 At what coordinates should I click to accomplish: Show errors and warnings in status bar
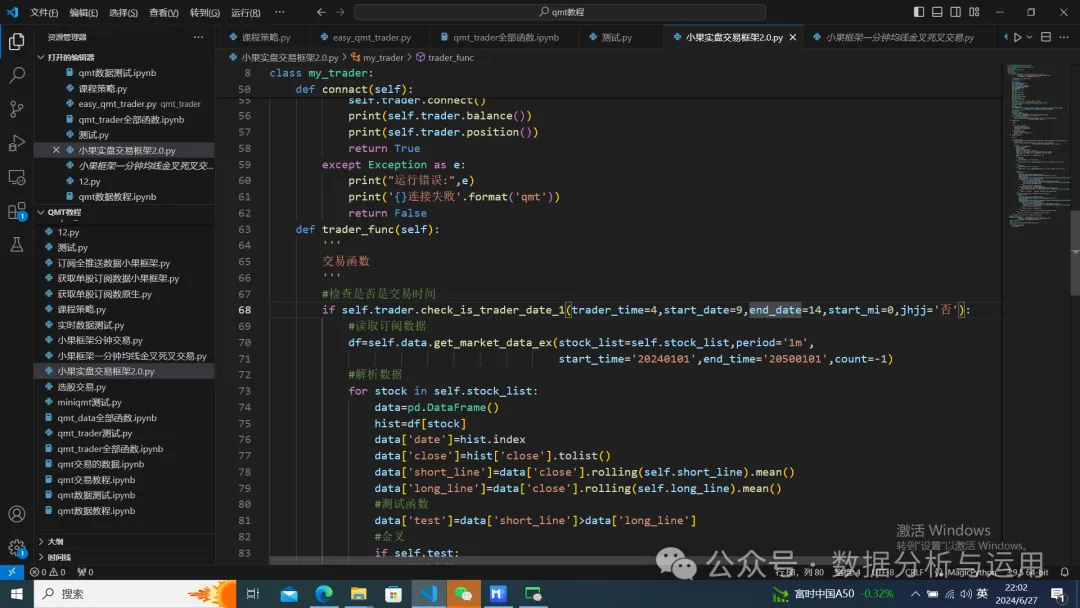pyautogui.click(x=48, y=572)
